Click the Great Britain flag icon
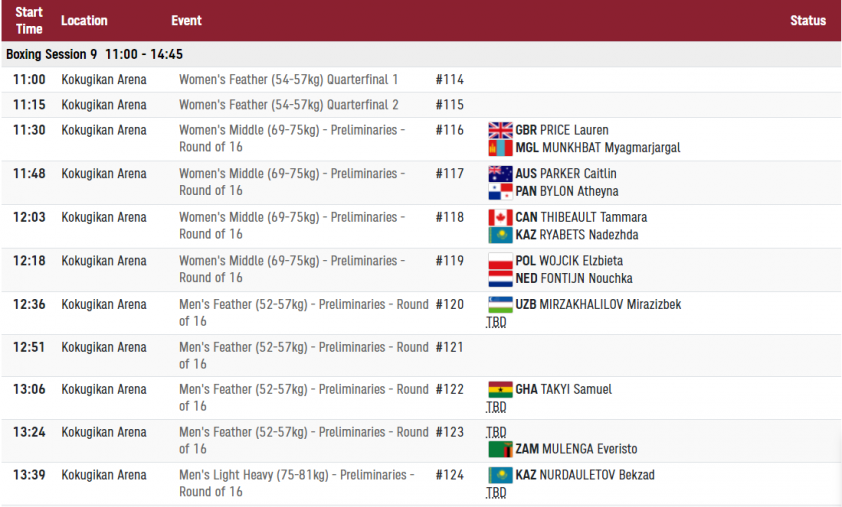842x507 pixels. click(x=500, y=130)
